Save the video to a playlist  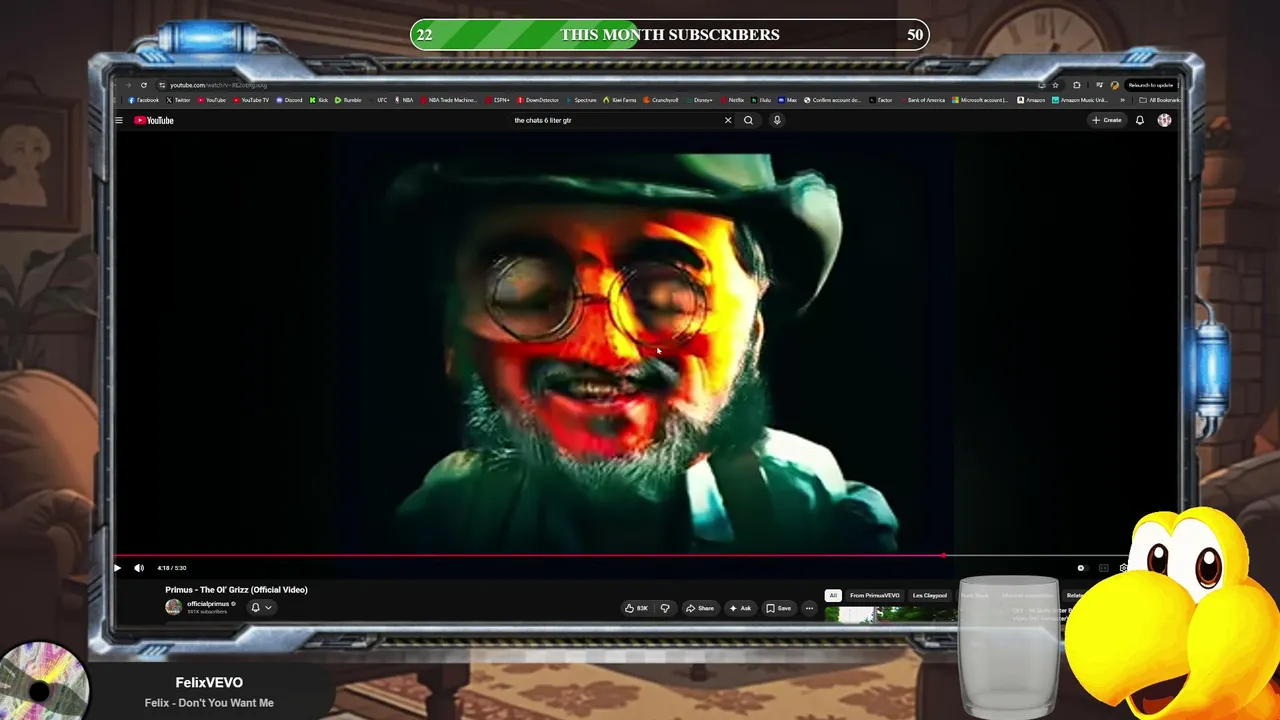pos(779,608)
